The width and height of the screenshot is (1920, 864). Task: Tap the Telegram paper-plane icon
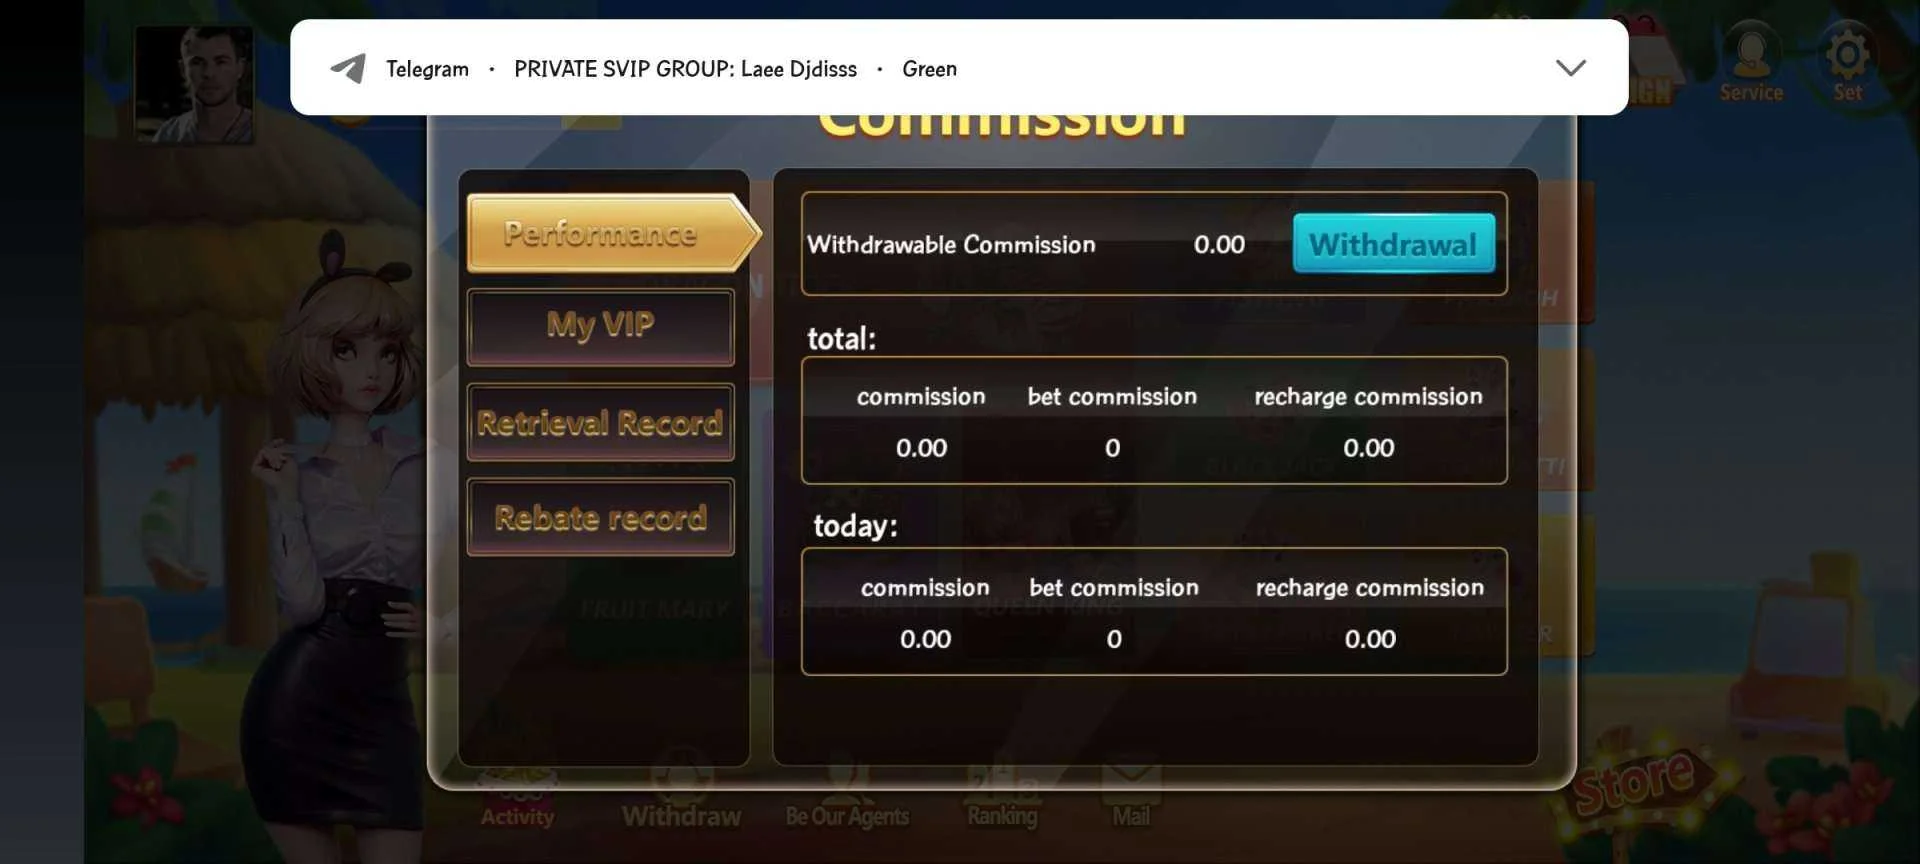point(348,68)
